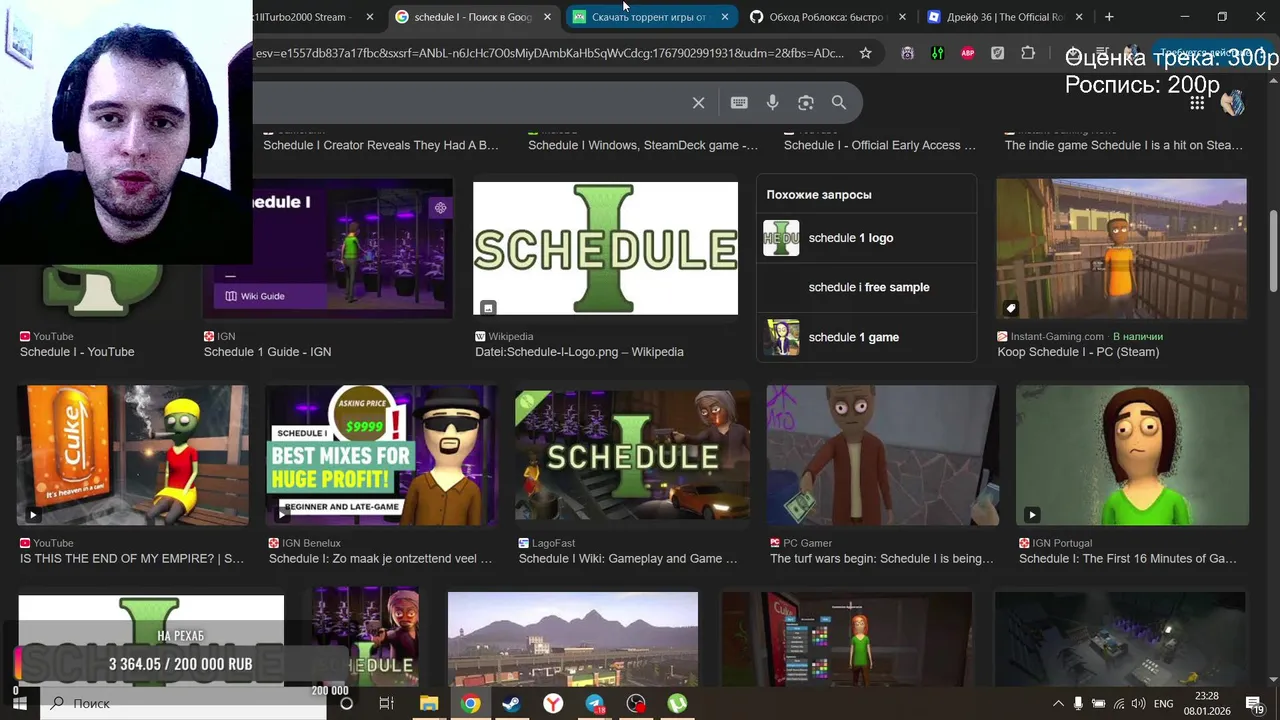Open the Instant-Gaming 'Koop Schedule I' image
This screenshot has height=720, width=1280.
(x=1121, y=249)
